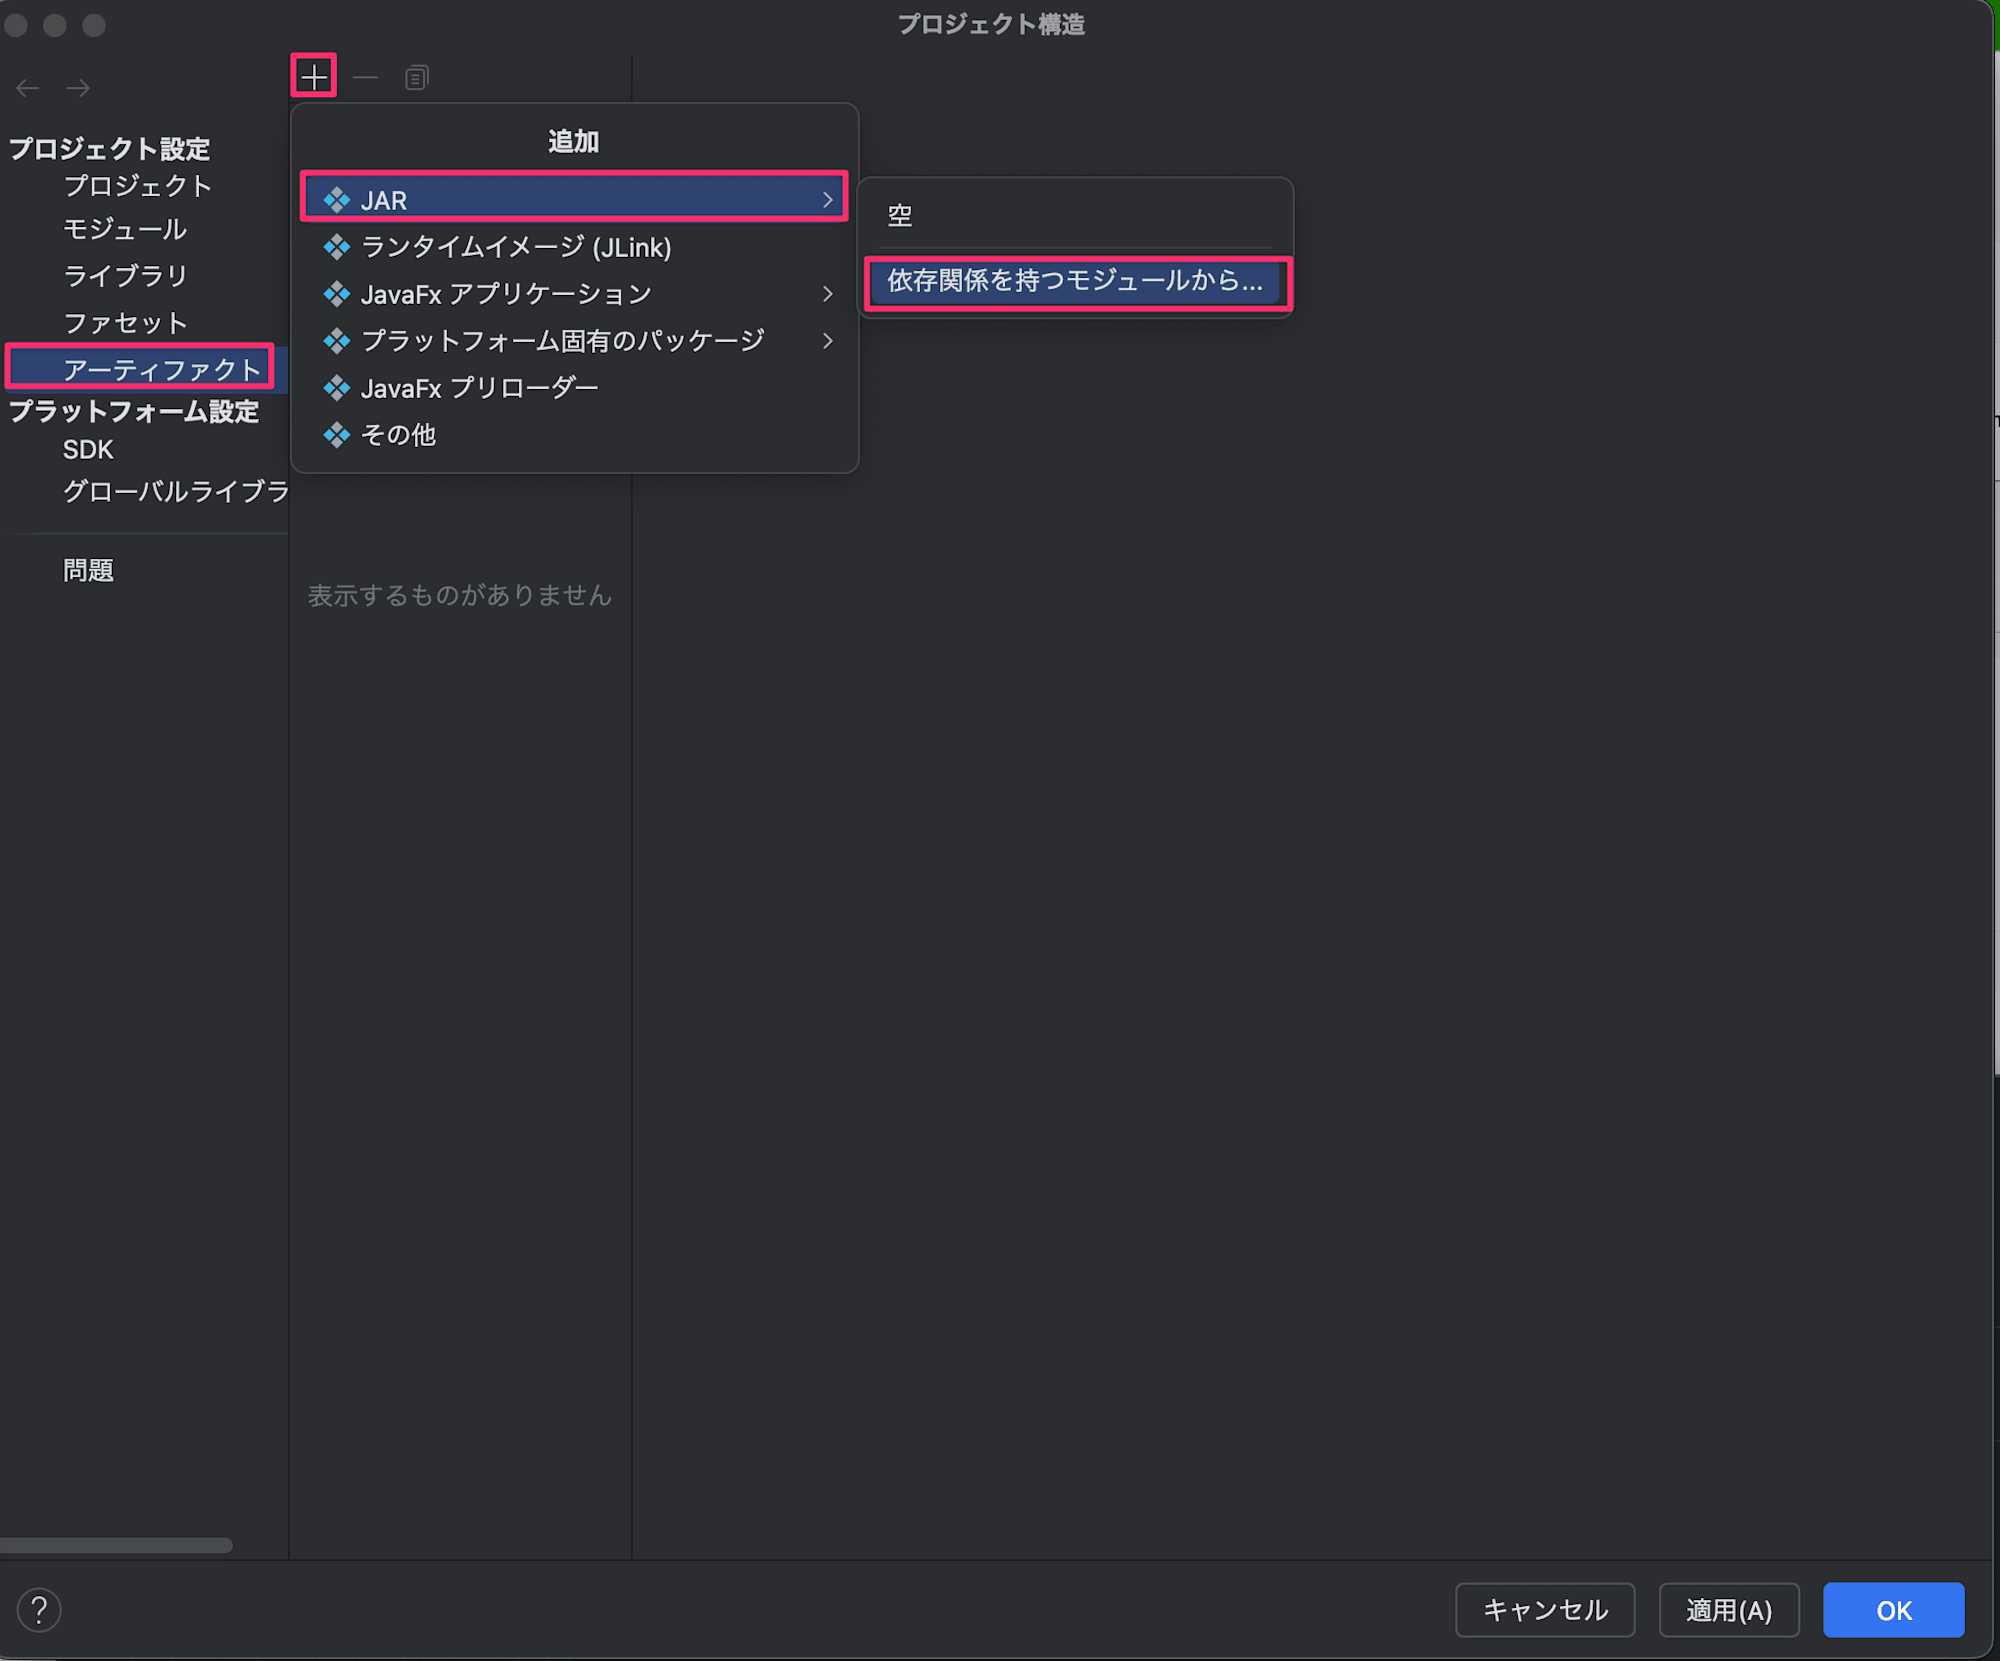This screenshot has height=1661, width=2000.
Task: Click the プロジェクト構造 window title
Action: click(x=991, y=24)
